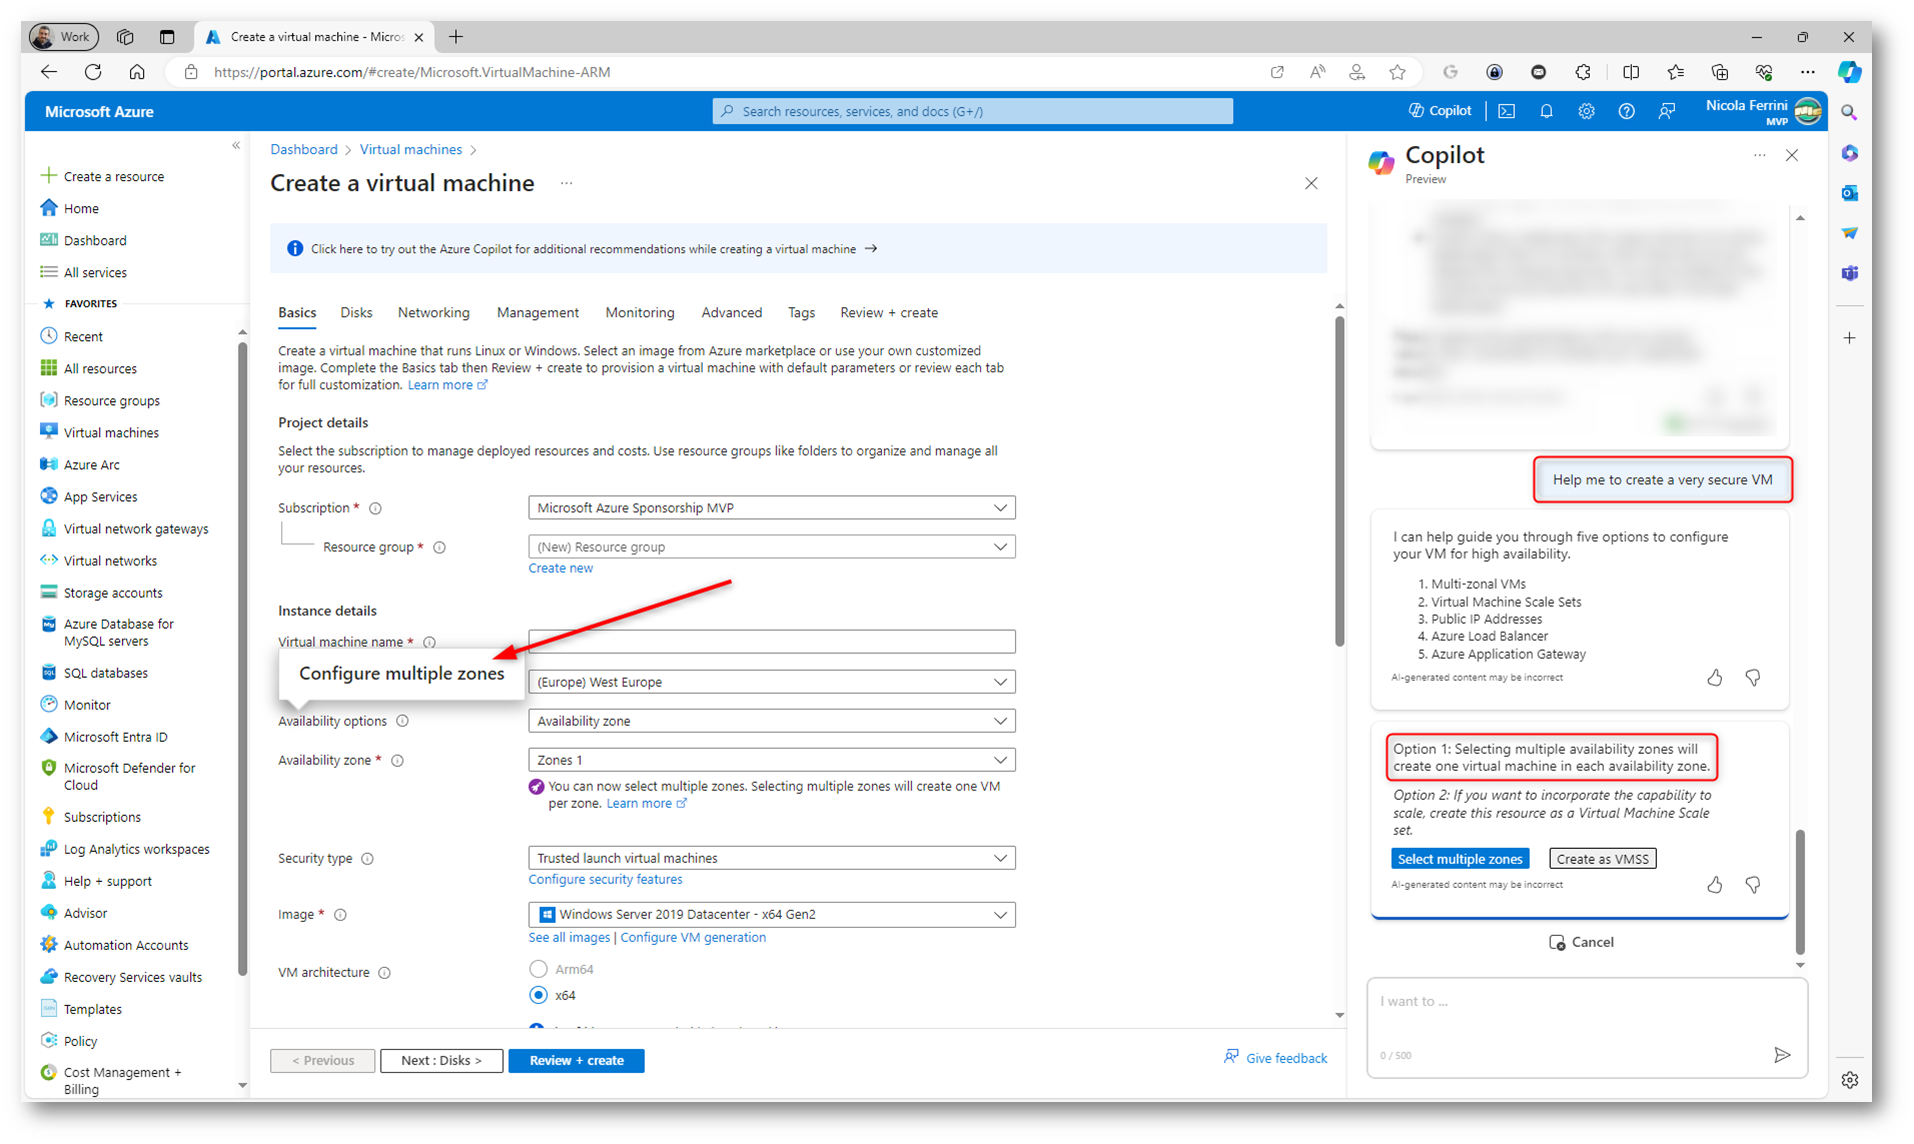Image resolution: width=1914 pixels, height=1144 pixels.
Task: Click Select multiple zones in Copilot
Action: tap(1459, 859)
